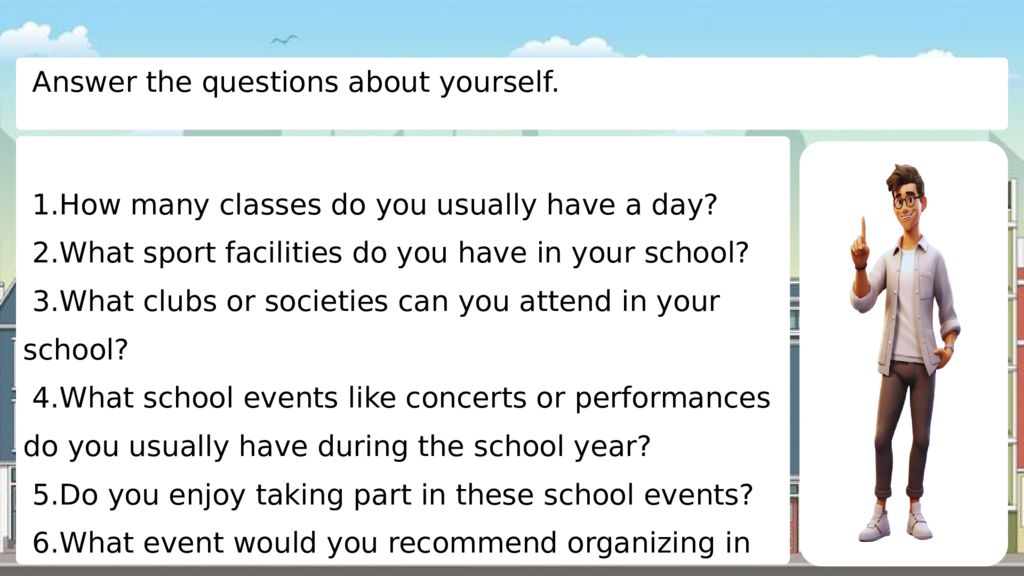Image resolution: width=1024 pixels, height=576 pixels.
Task: Click the cartoon man pointing up
Action: (x=904, y=353)
